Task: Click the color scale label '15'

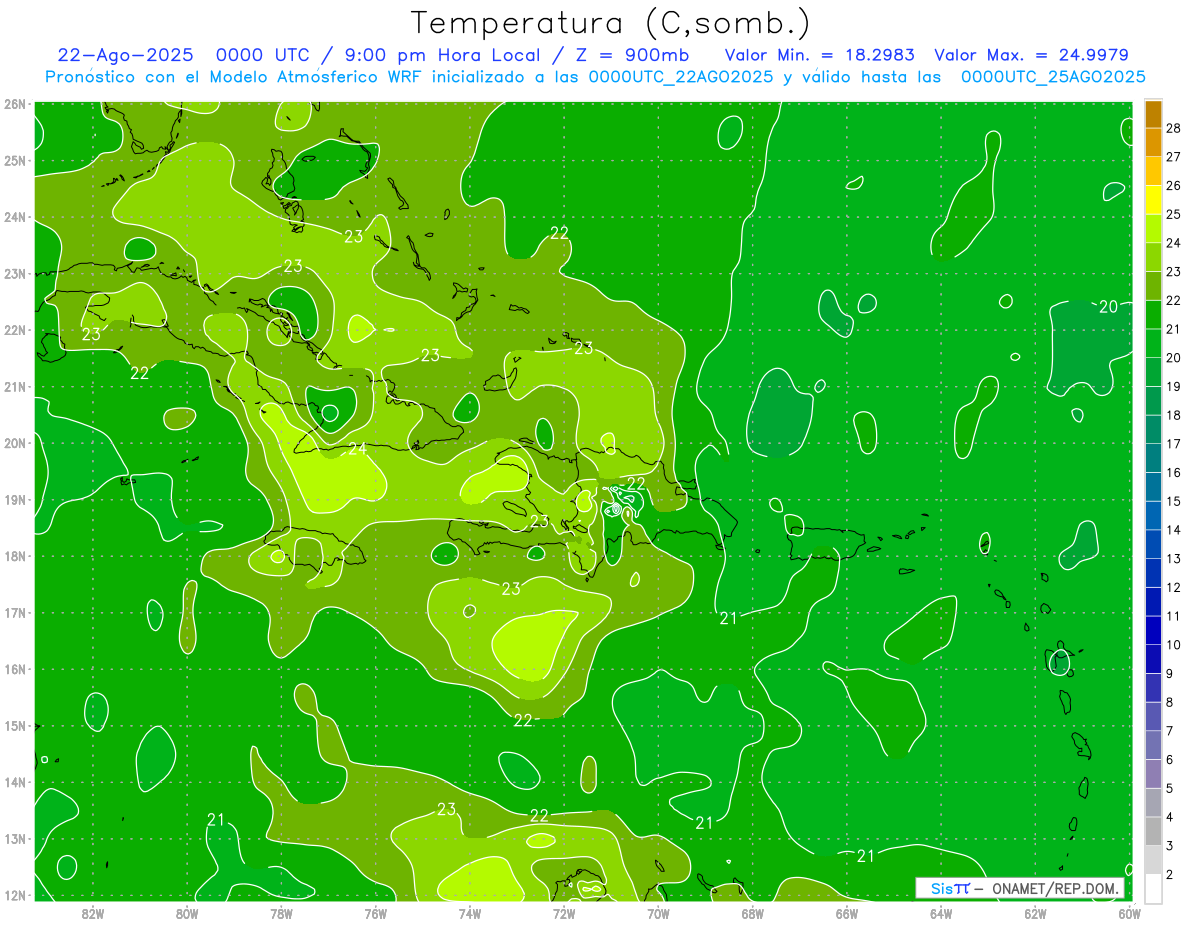Action: tap(1174, 501)
